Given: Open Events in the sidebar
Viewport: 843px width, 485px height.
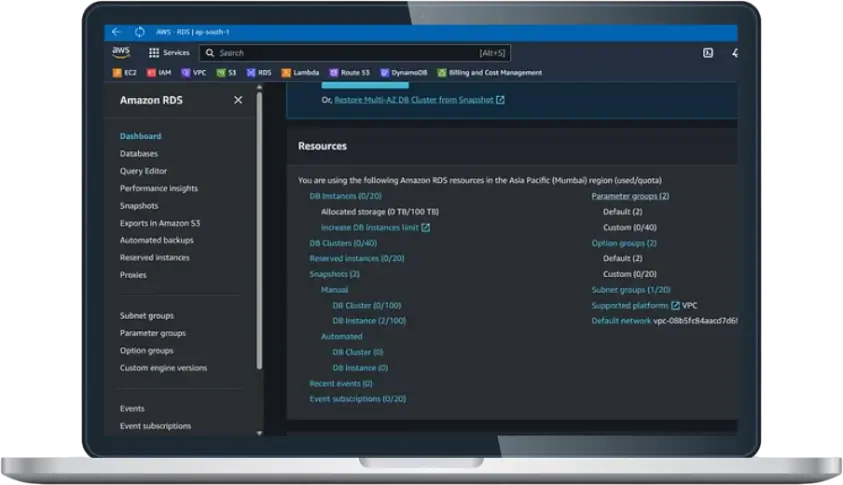Looking at the screenshot, I should 132,409.
